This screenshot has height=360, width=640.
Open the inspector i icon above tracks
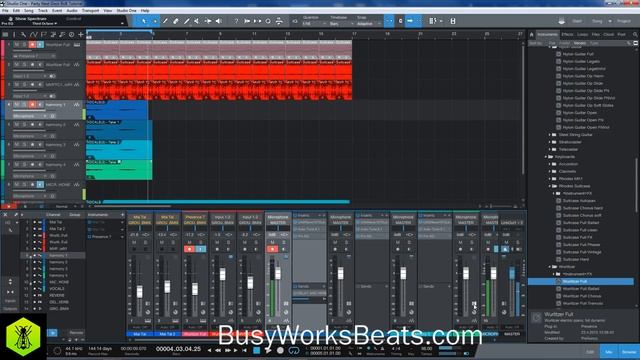(14, 35)
